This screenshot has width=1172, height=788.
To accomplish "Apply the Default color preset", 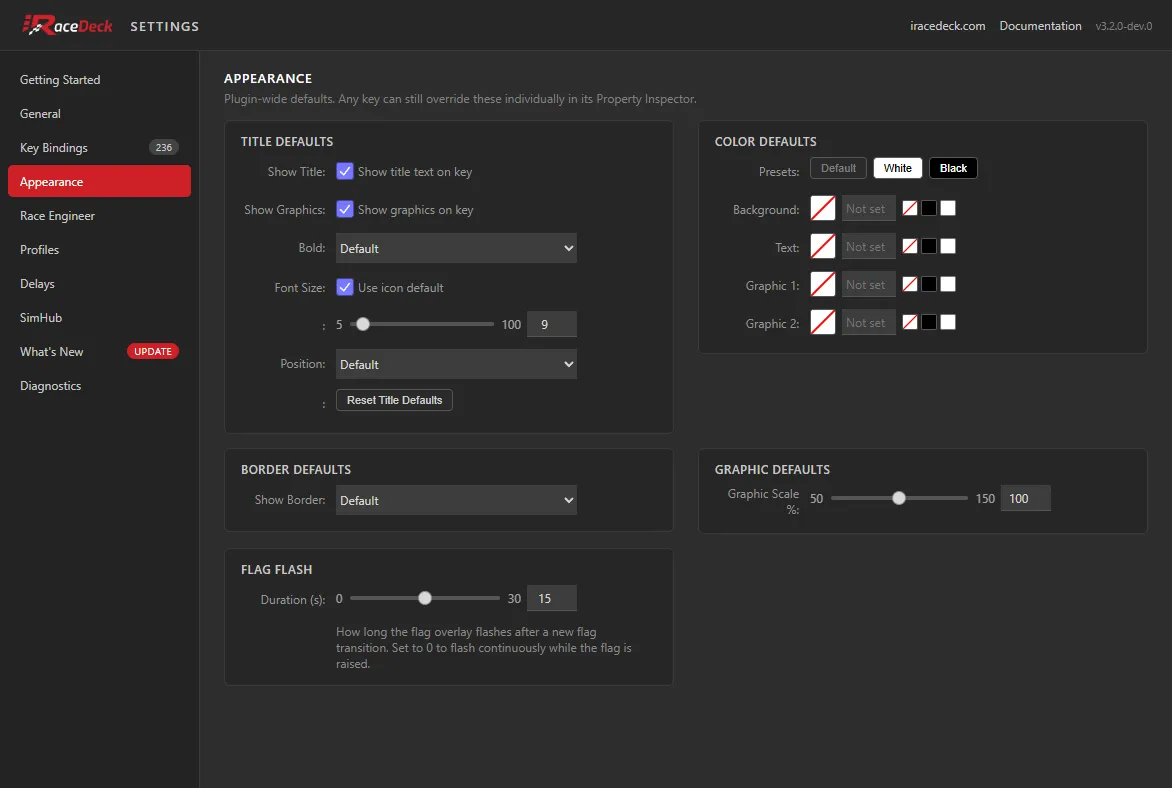I will (x=838, y=168).
